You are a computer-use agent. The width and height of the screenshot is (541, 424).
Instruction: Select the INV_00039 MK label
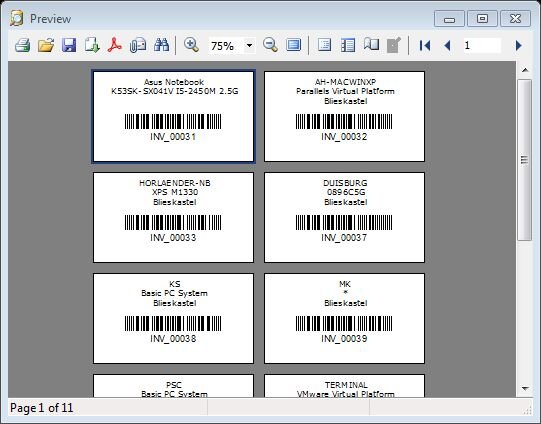[x=344, y=318]
